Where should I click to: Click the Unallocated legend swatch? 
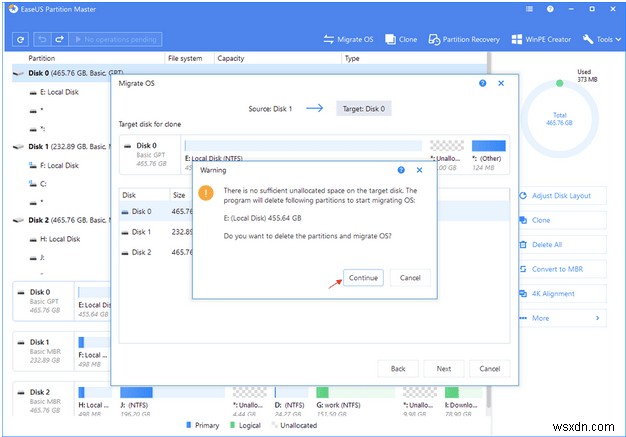(x=274, y=425)
